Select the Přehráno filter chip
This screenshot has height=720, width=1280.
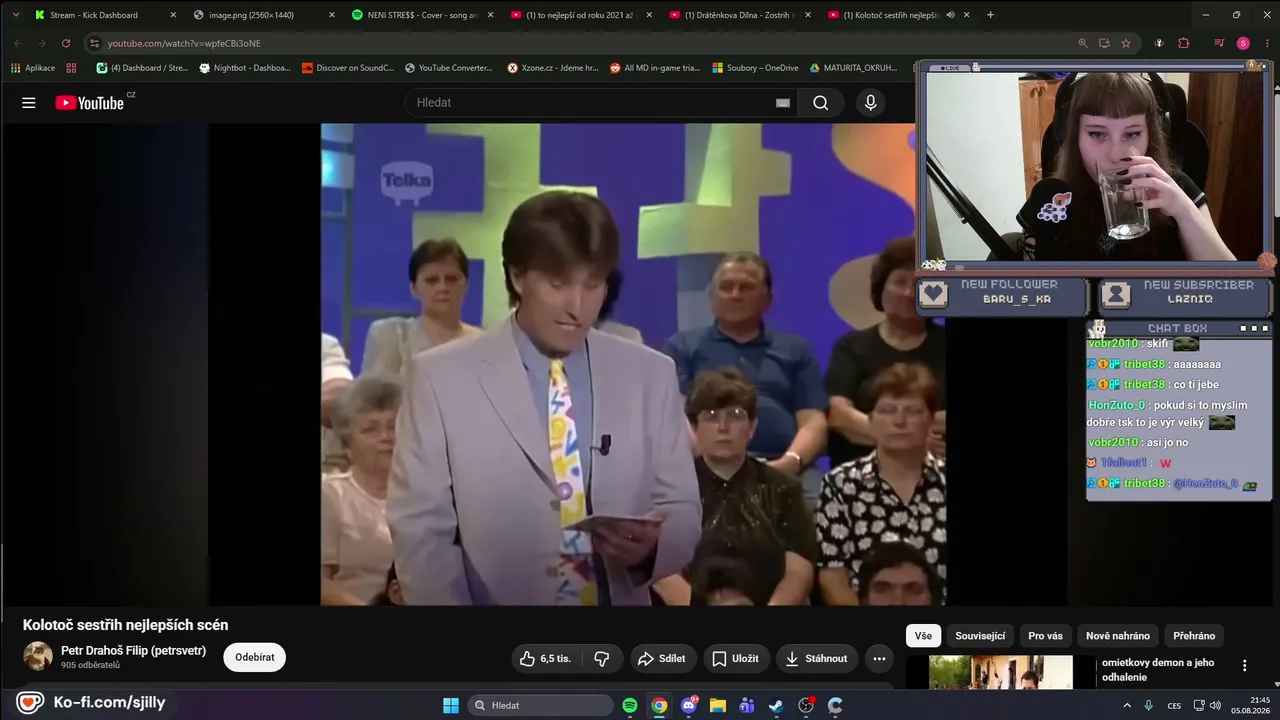coord(1194,636)
